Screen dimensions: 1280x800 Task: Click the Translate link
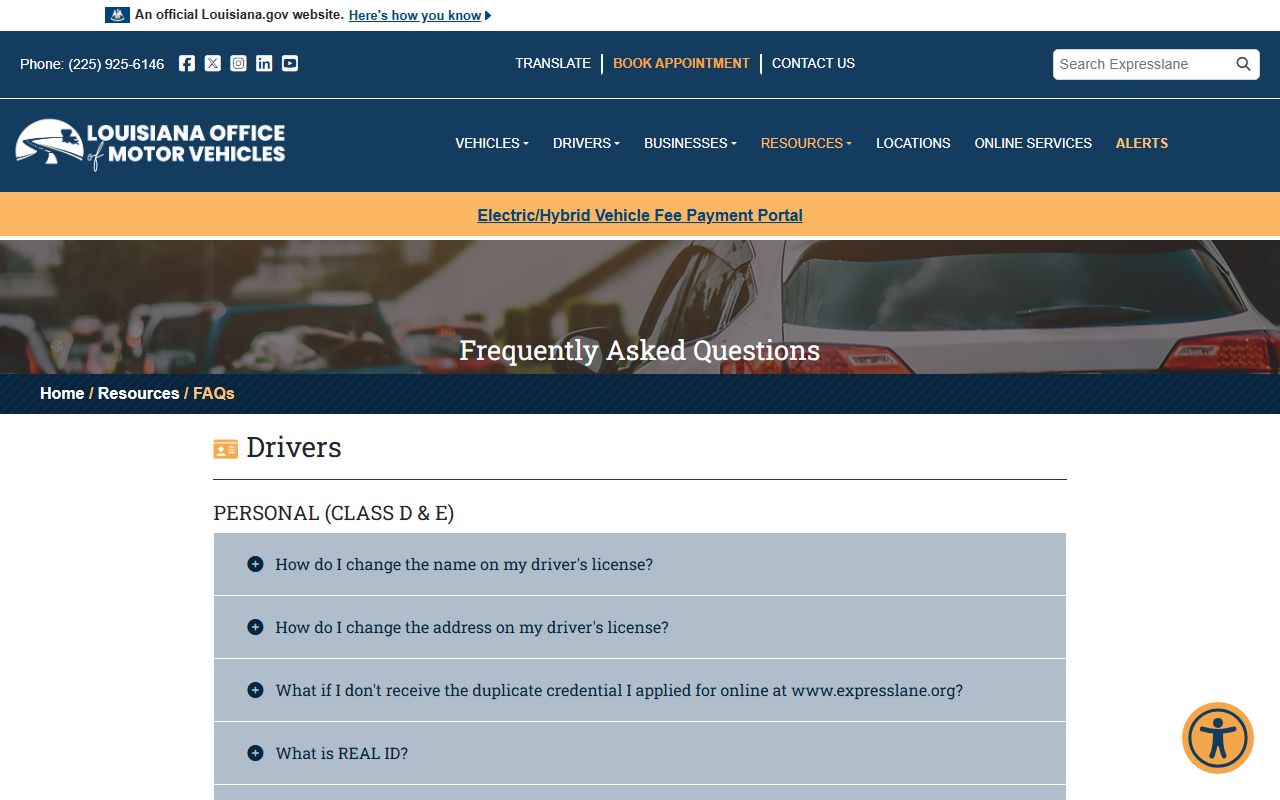point(553,63)
